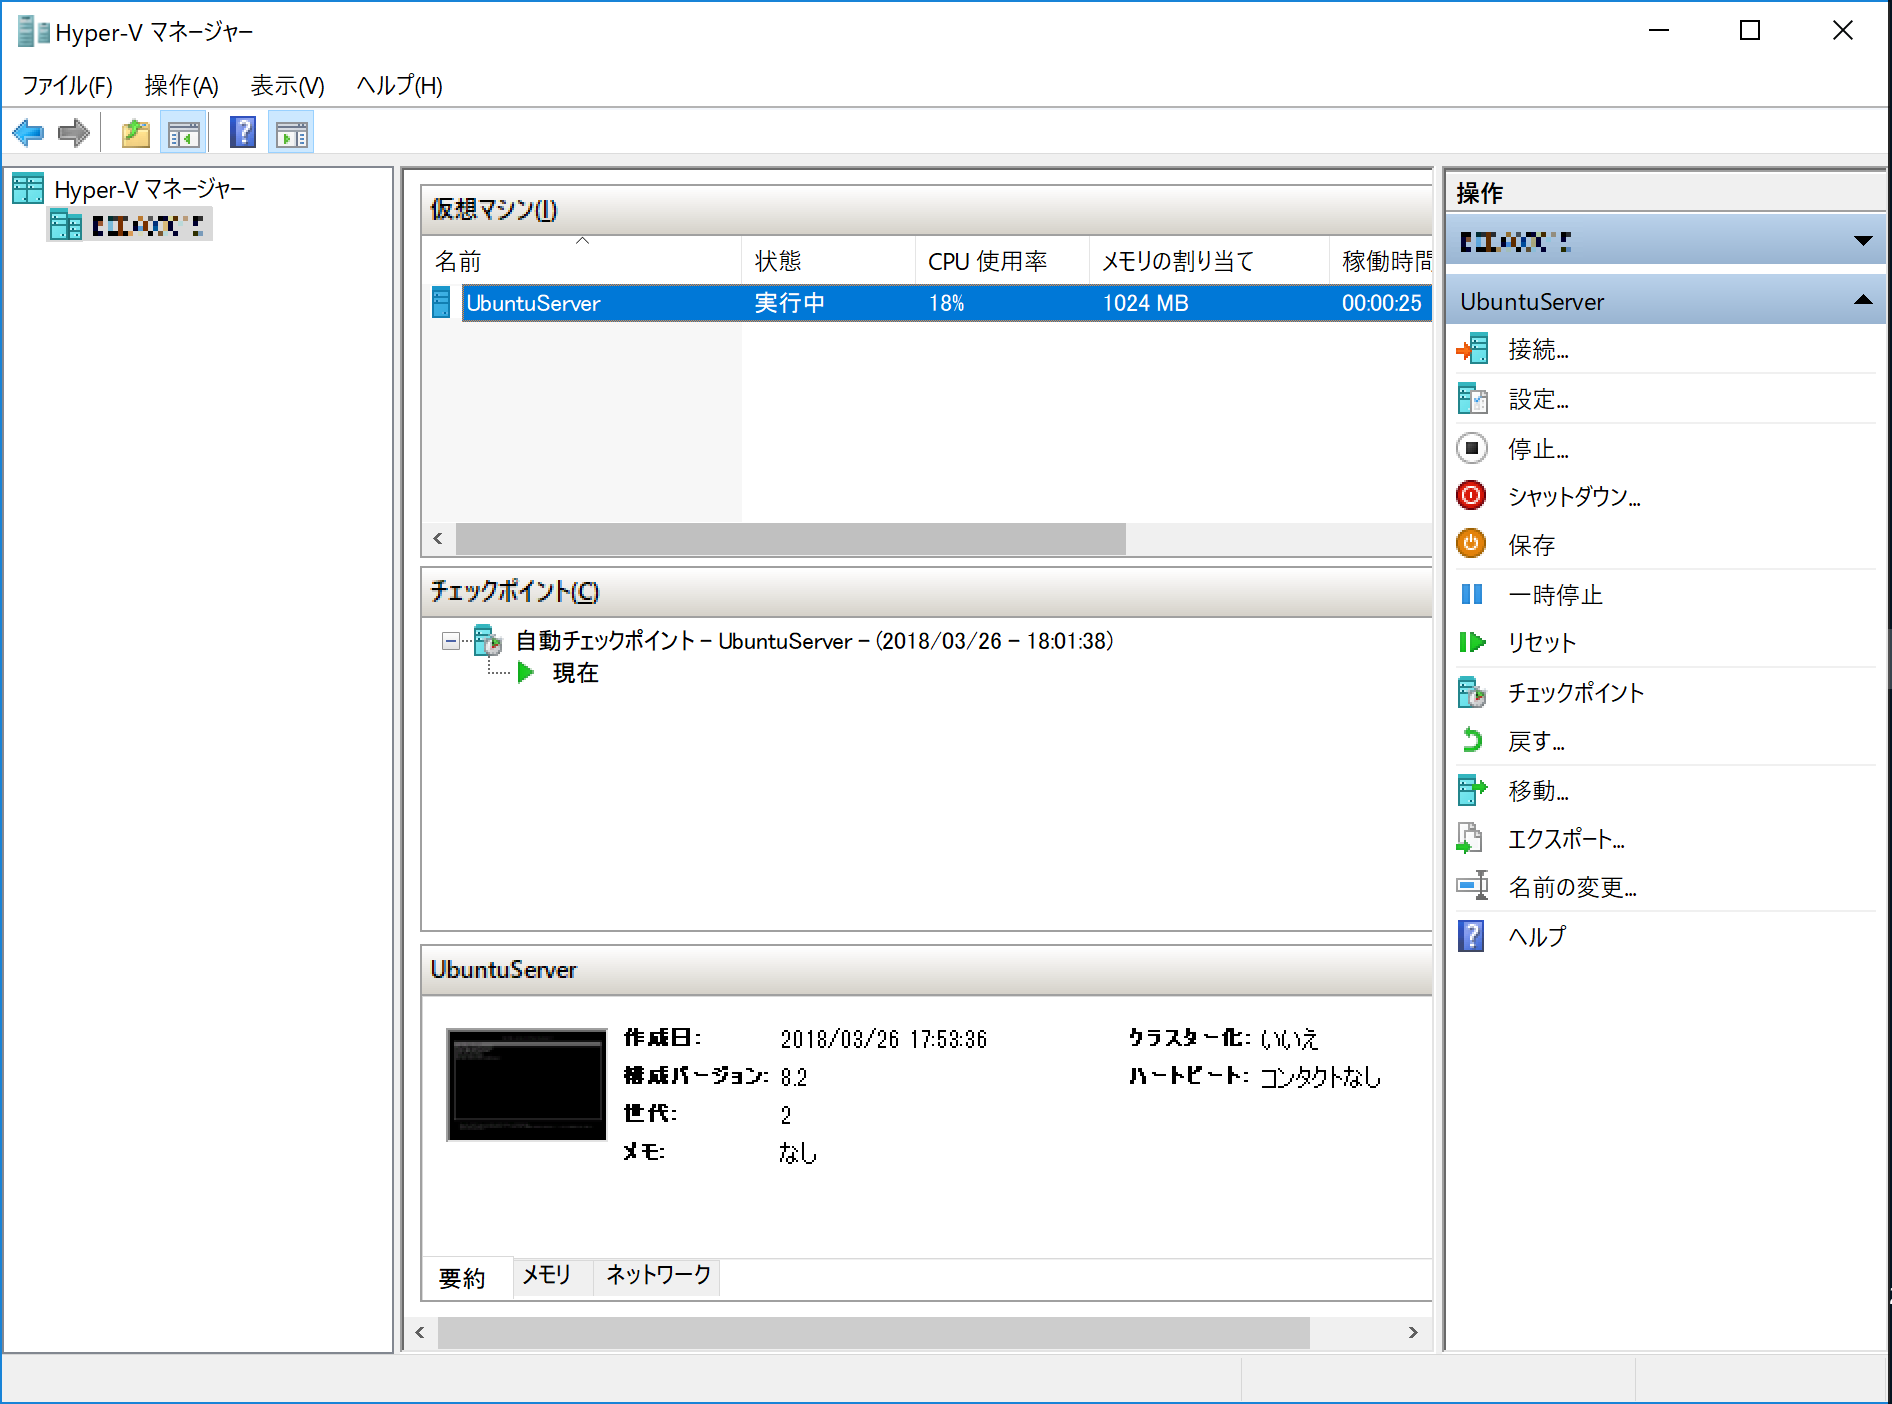
Task: Select the Hyper-V マネージャー root tree node
Action: [150, 189]
